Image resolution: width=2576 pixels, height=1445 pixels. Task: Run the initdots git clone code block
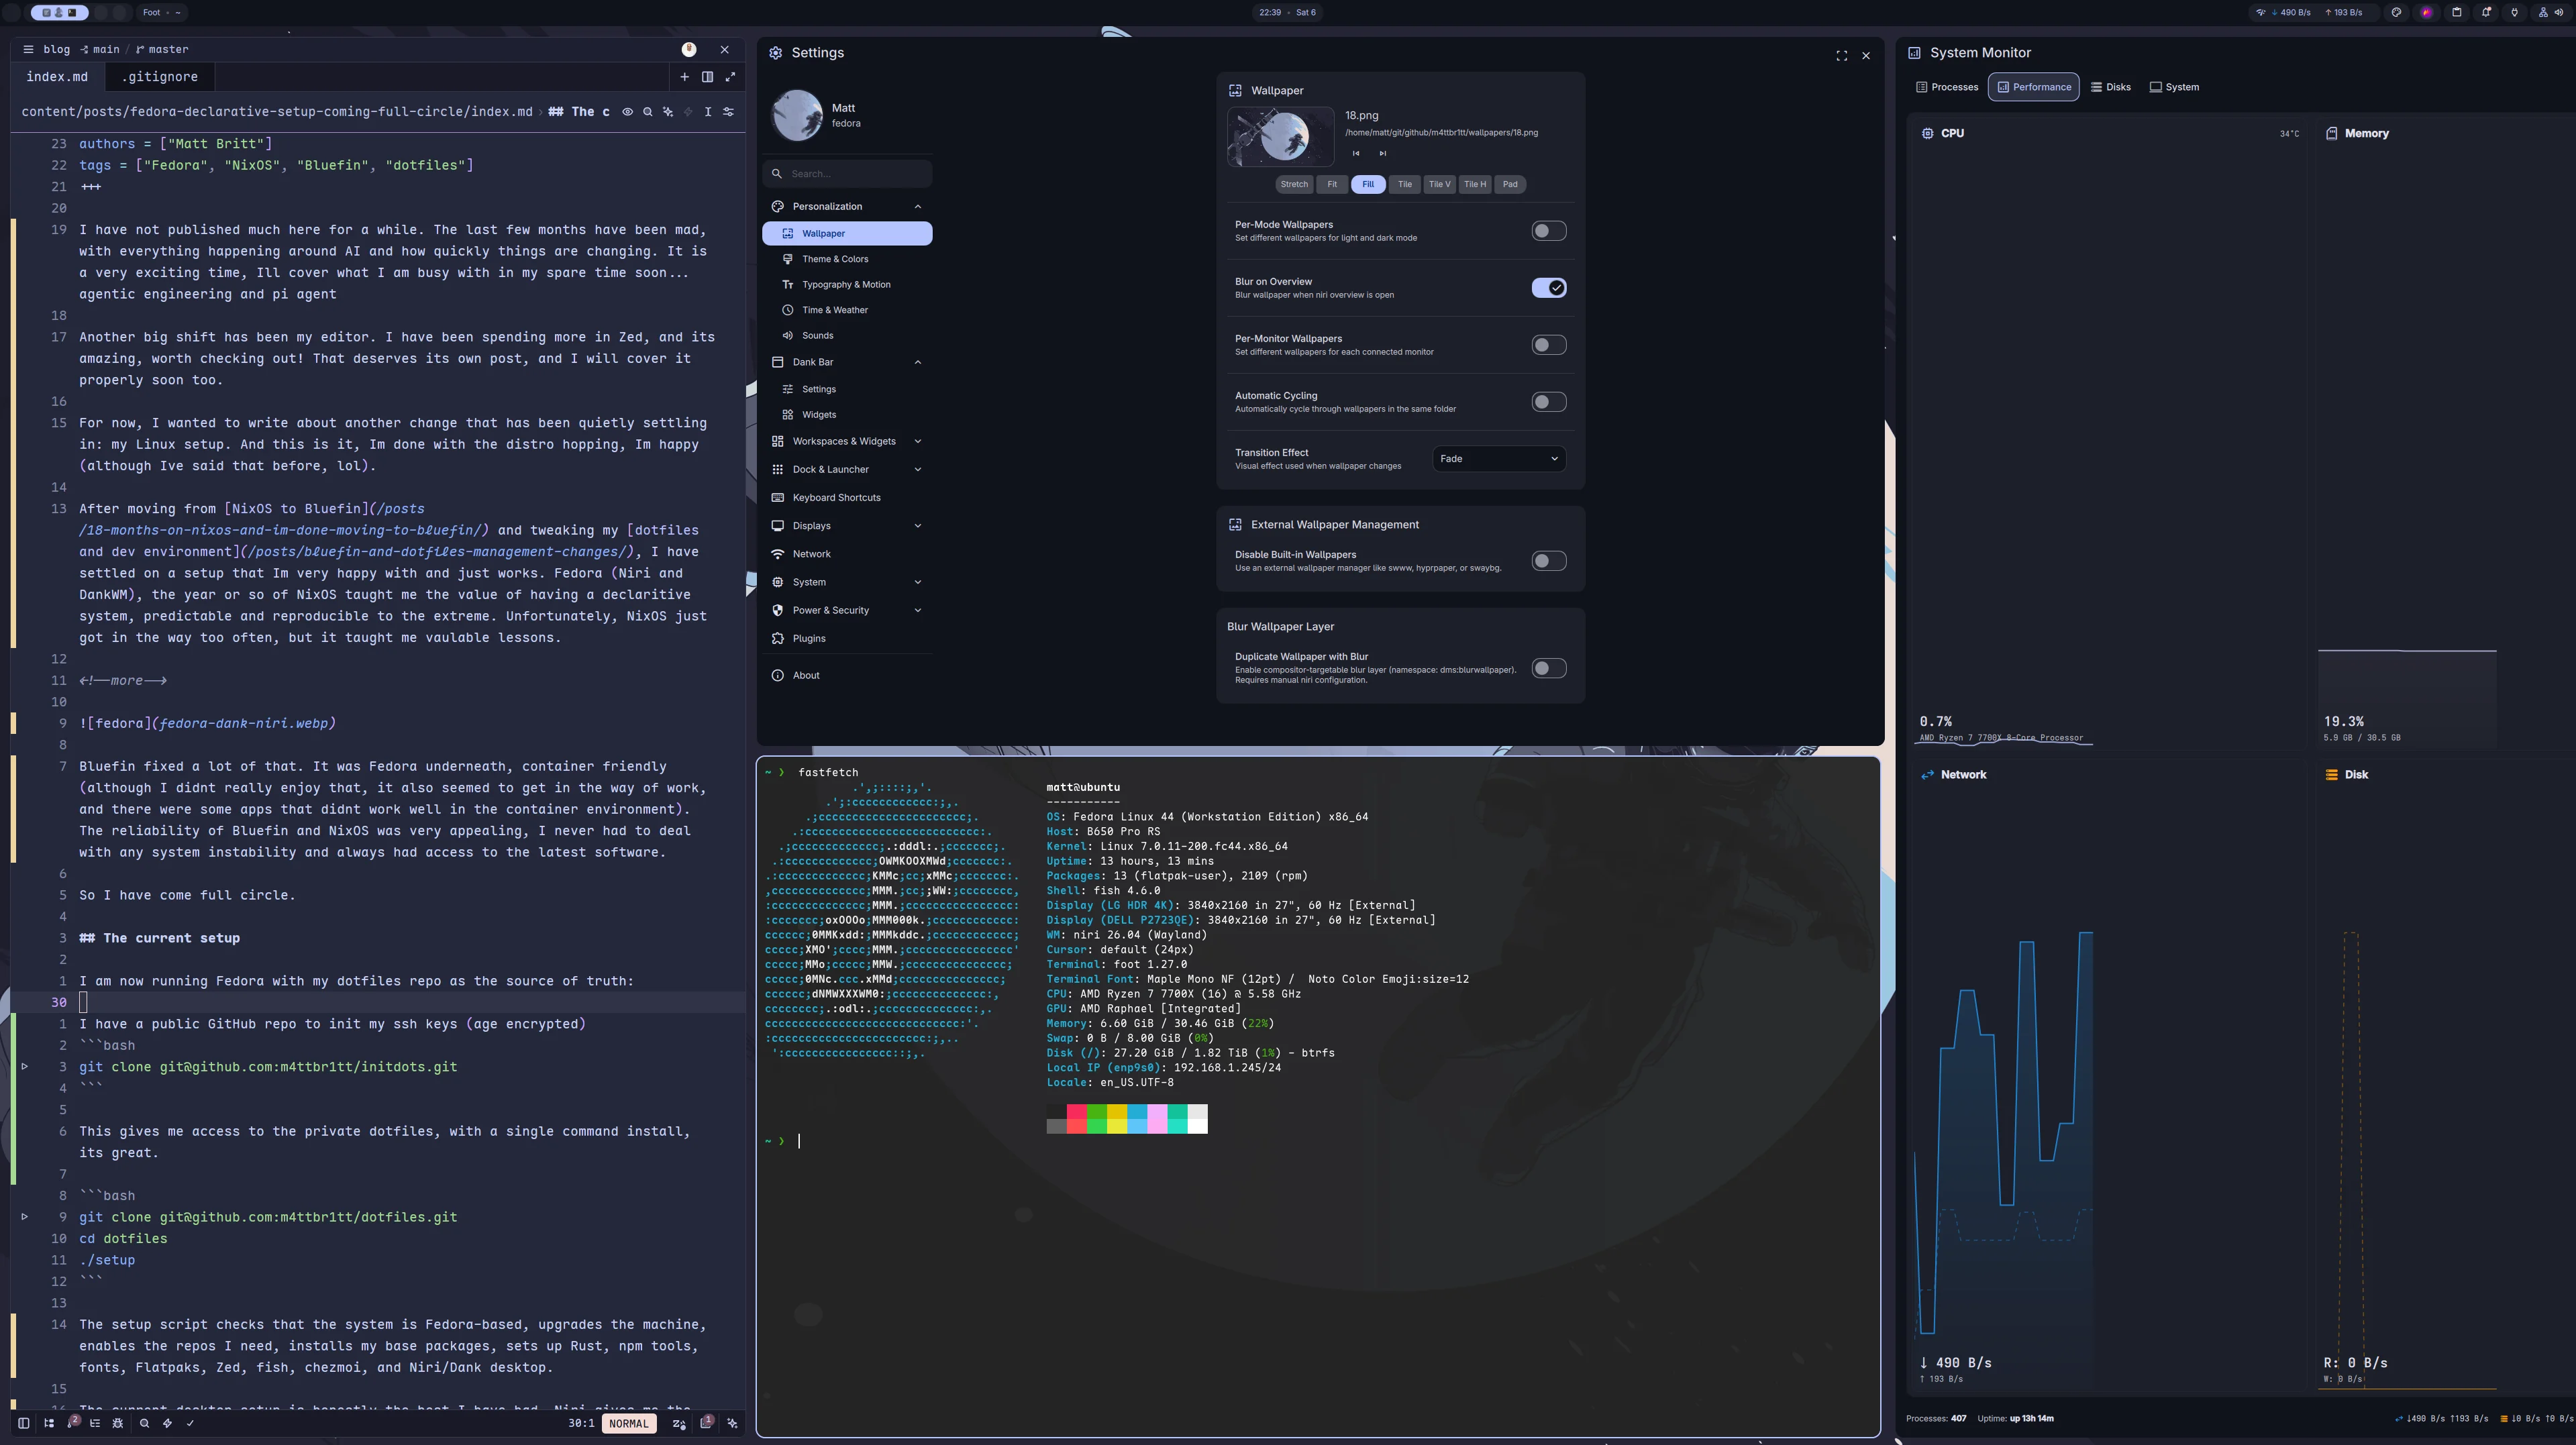tap(25, 1067)
